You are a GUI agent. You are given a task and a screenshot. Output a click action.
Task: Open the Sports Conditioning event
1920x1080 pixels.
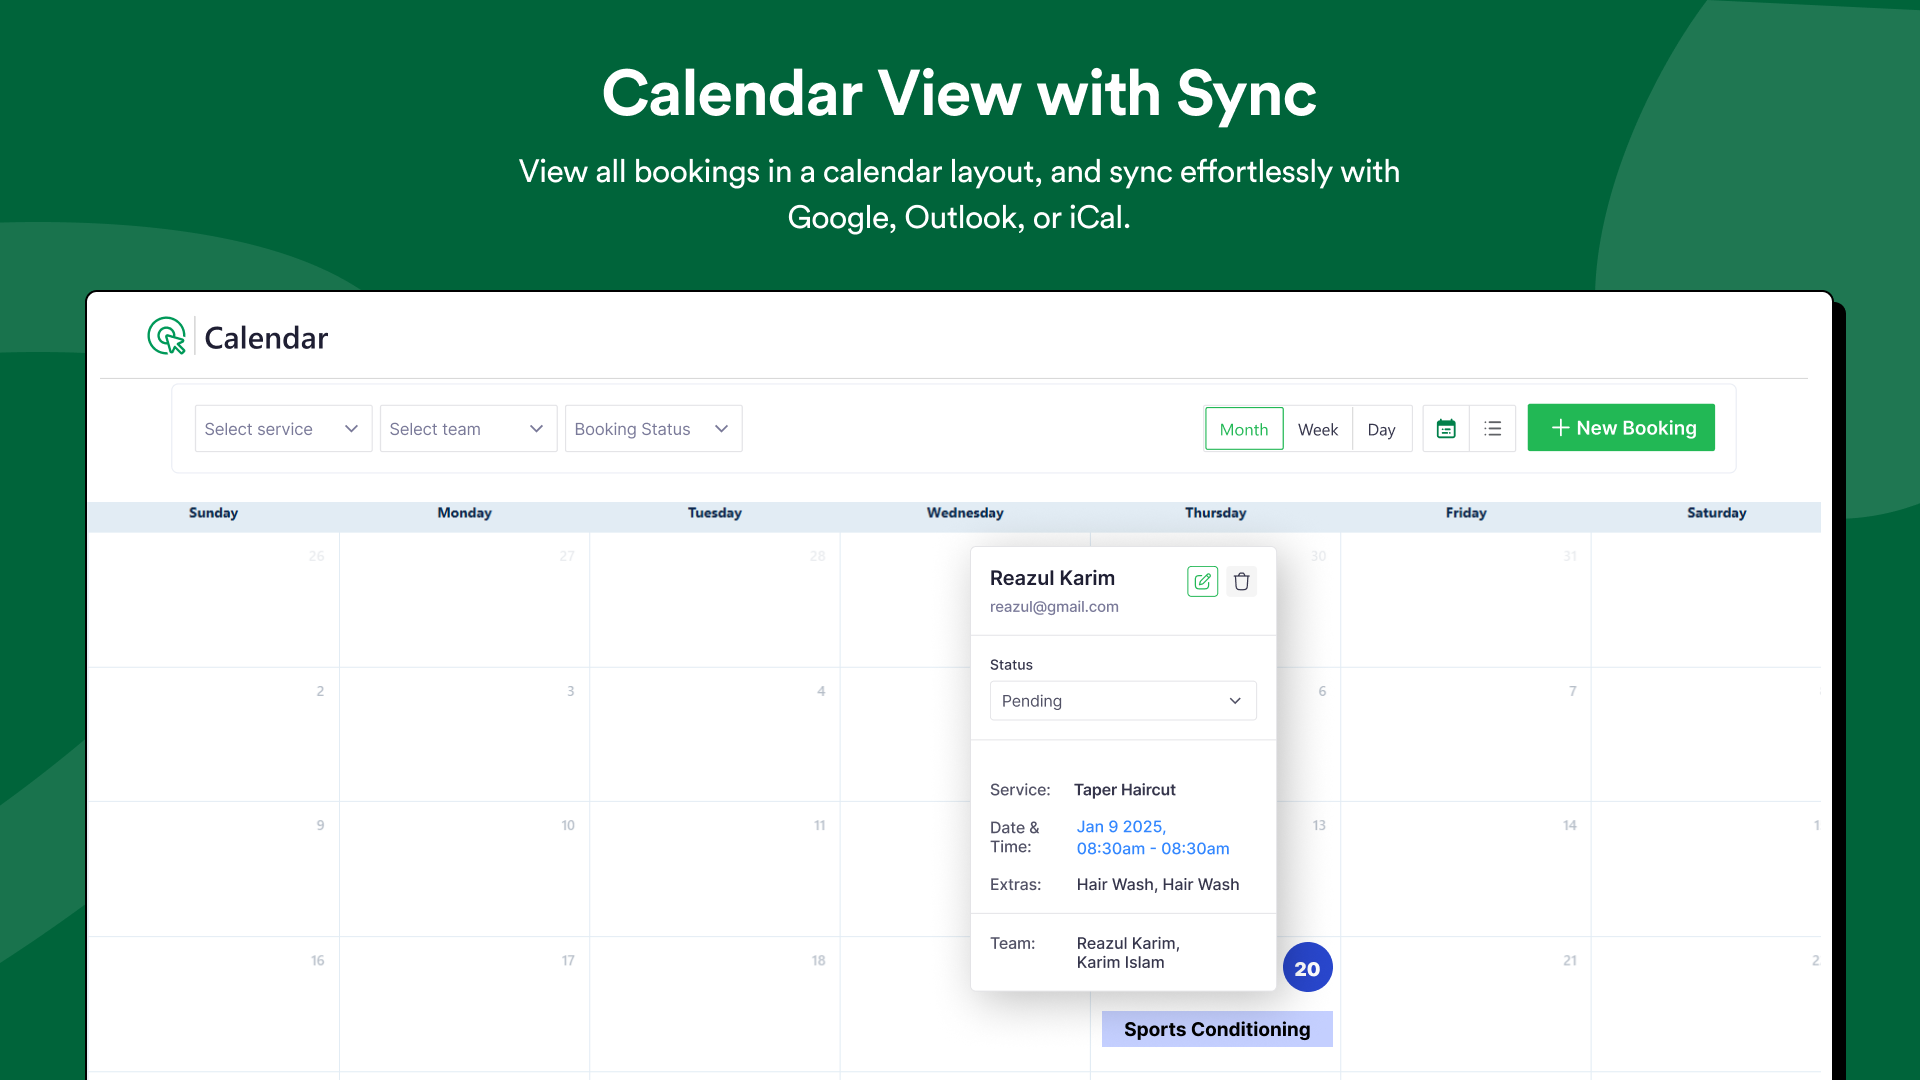click(1217, 1029)
